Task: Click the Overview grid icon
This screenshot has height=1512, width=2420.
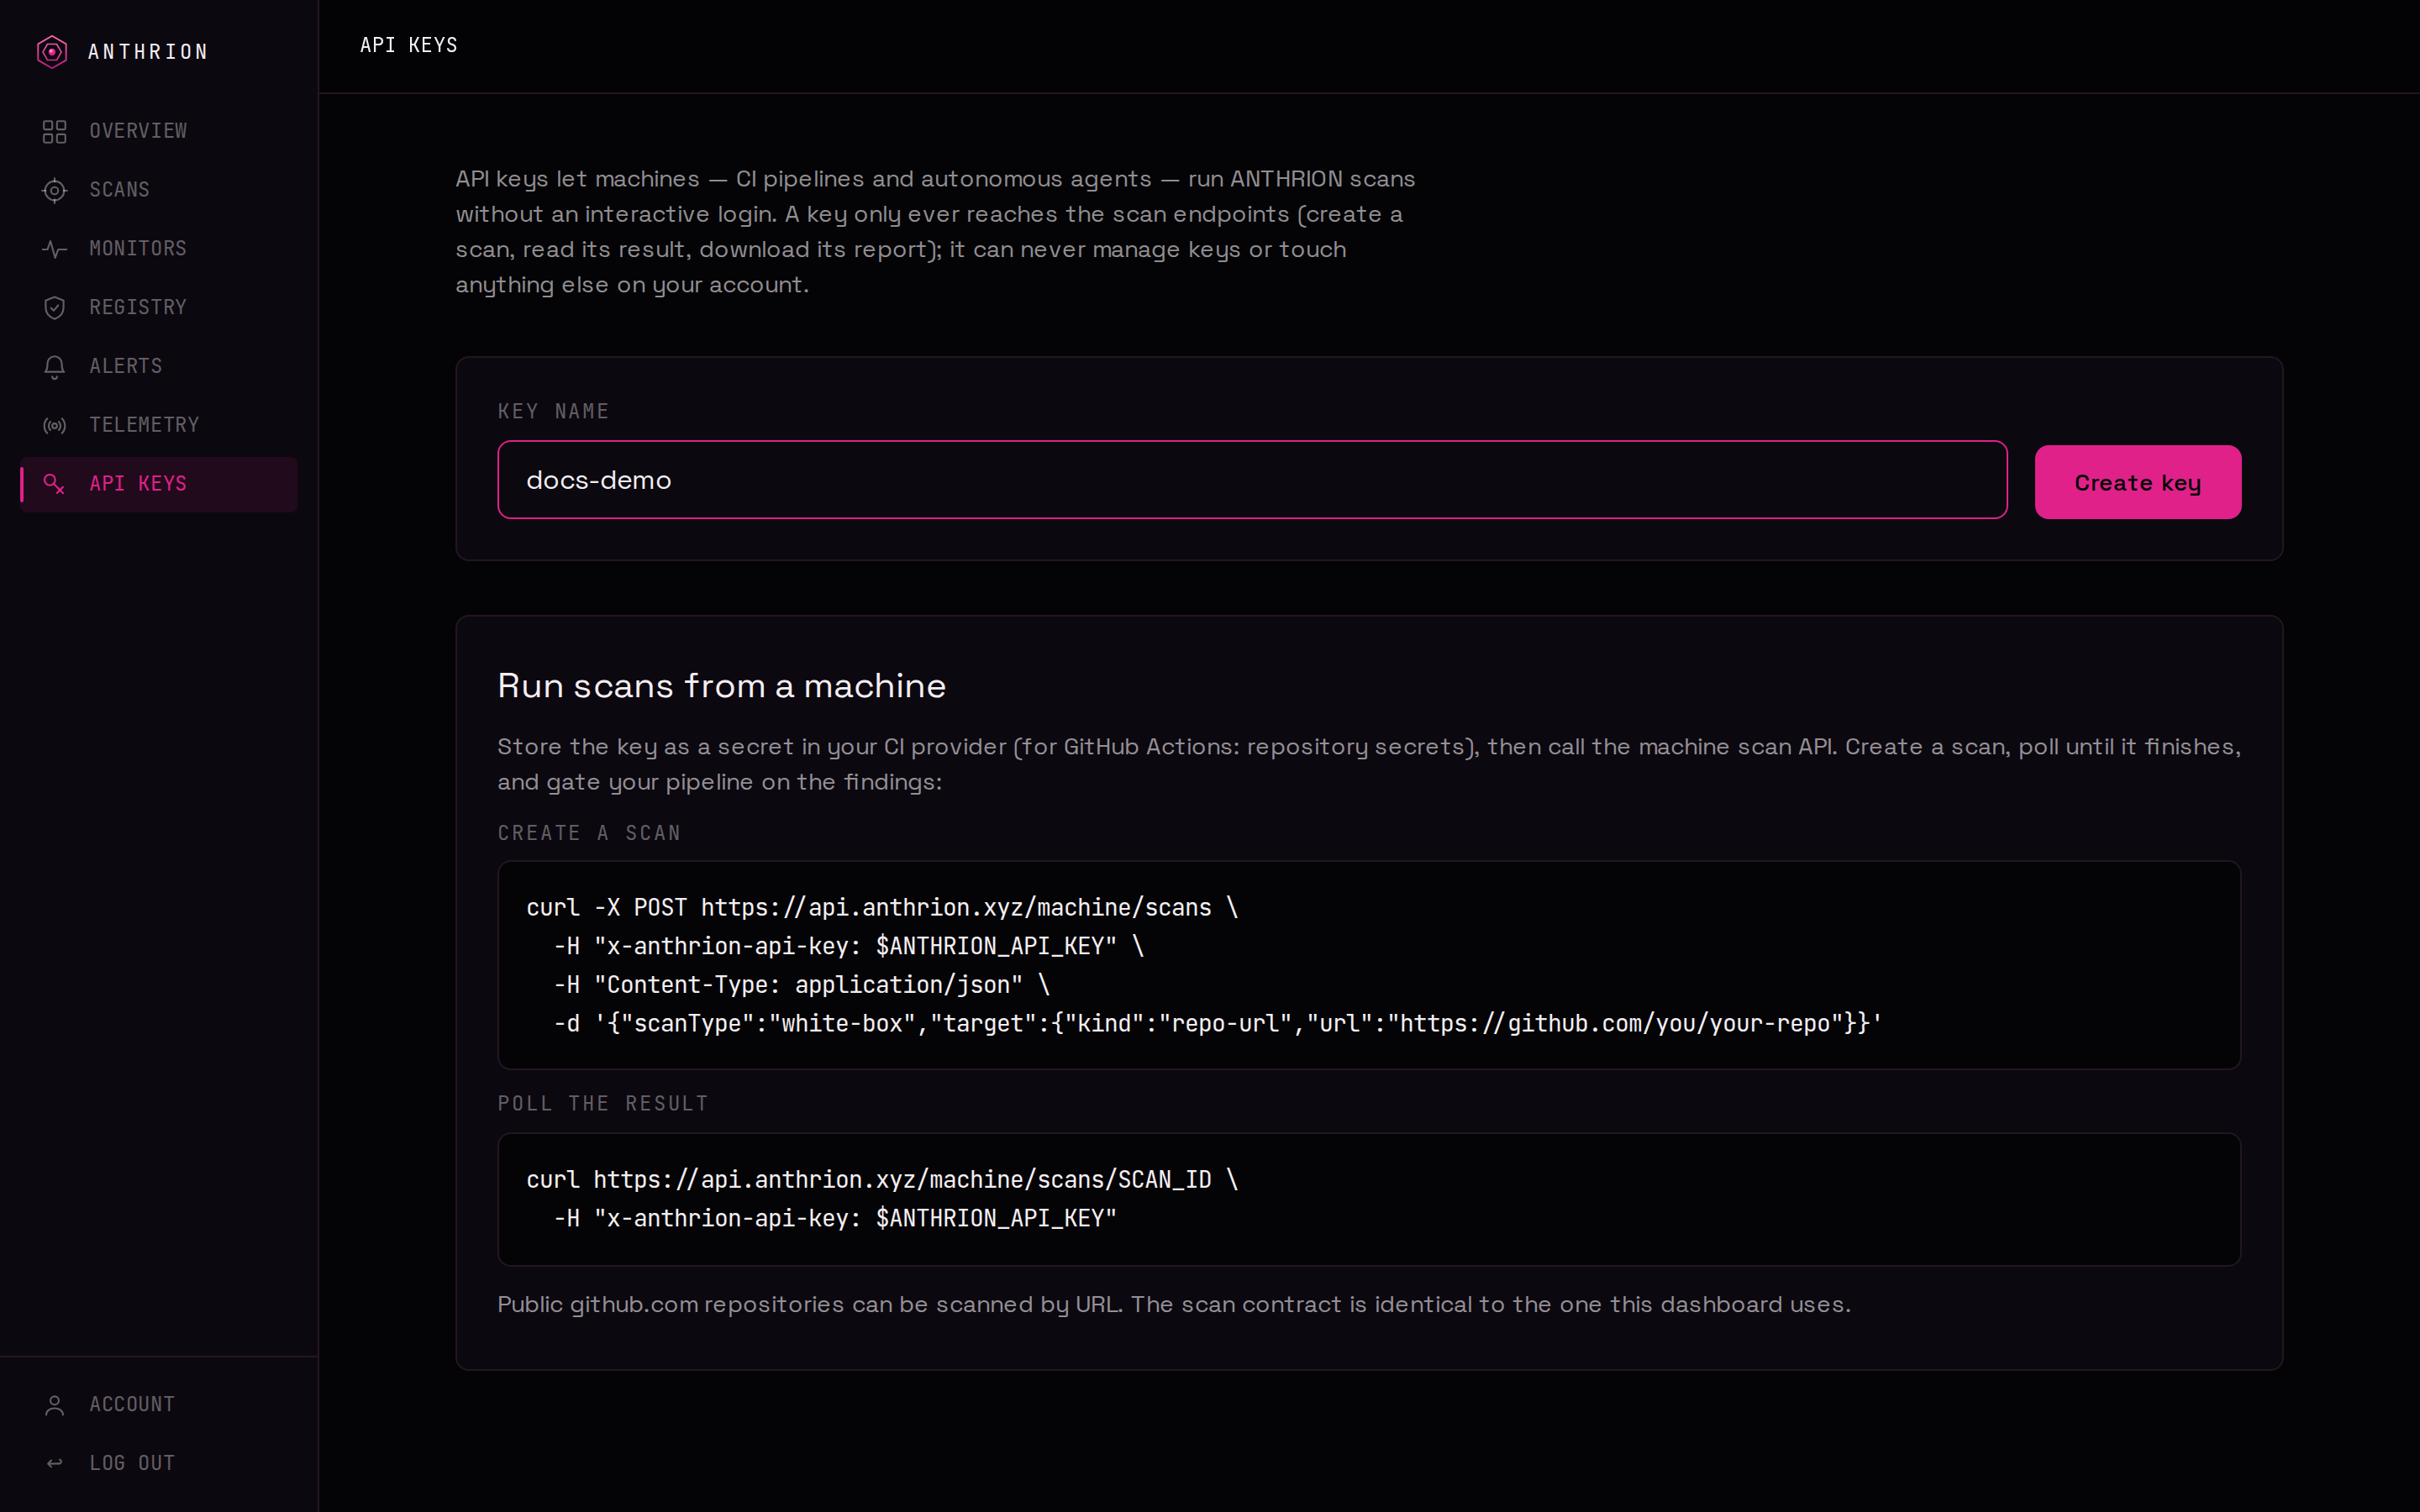Action: click(55, 132)
